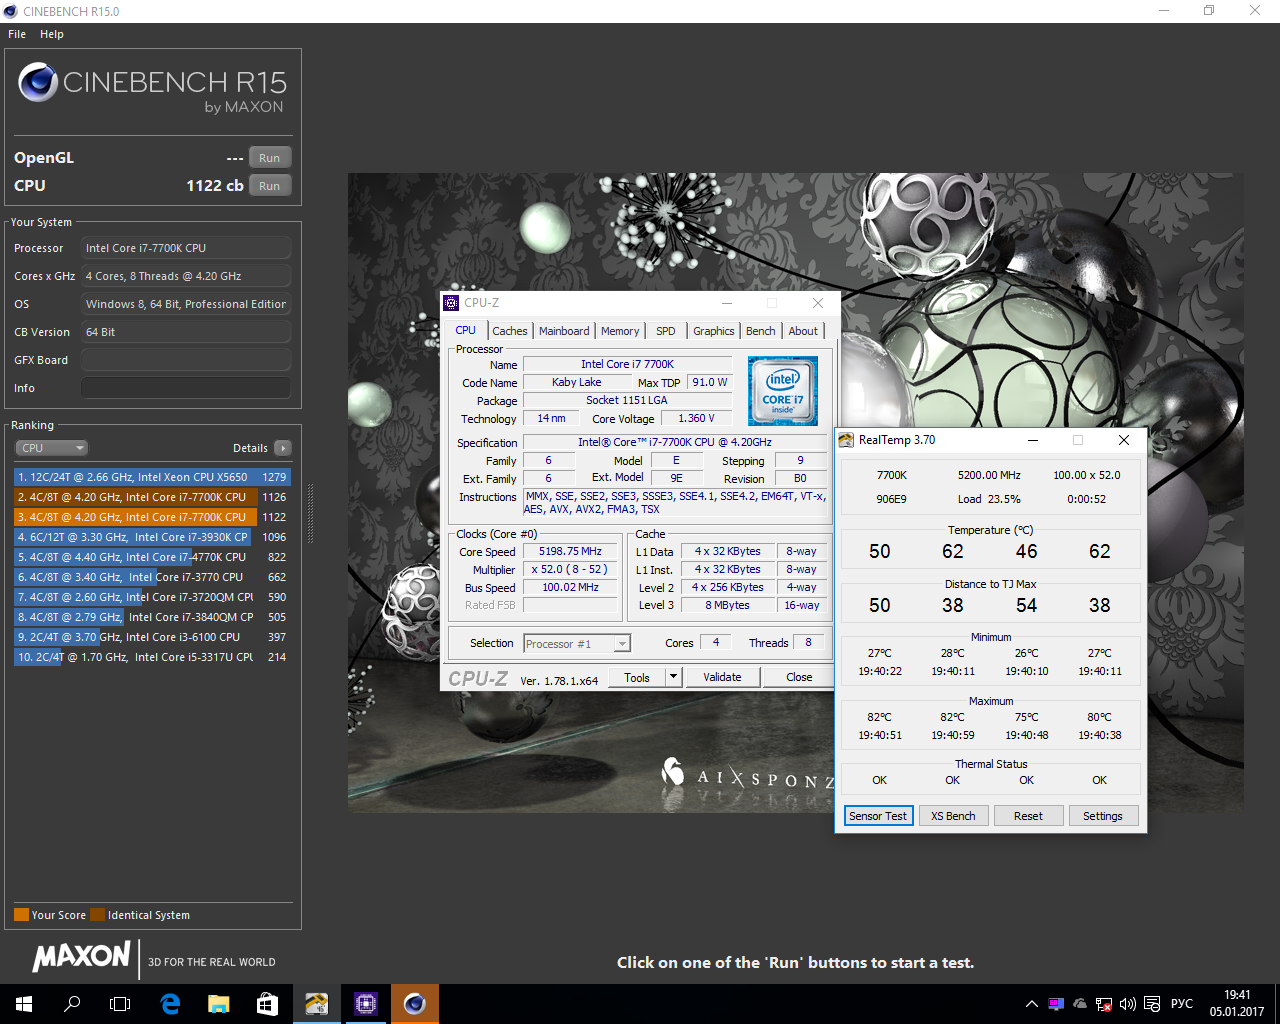Select the Core i7-3720QM ranking row
The width and height of the screenshot is (1280, 1024).
[152, 597]
